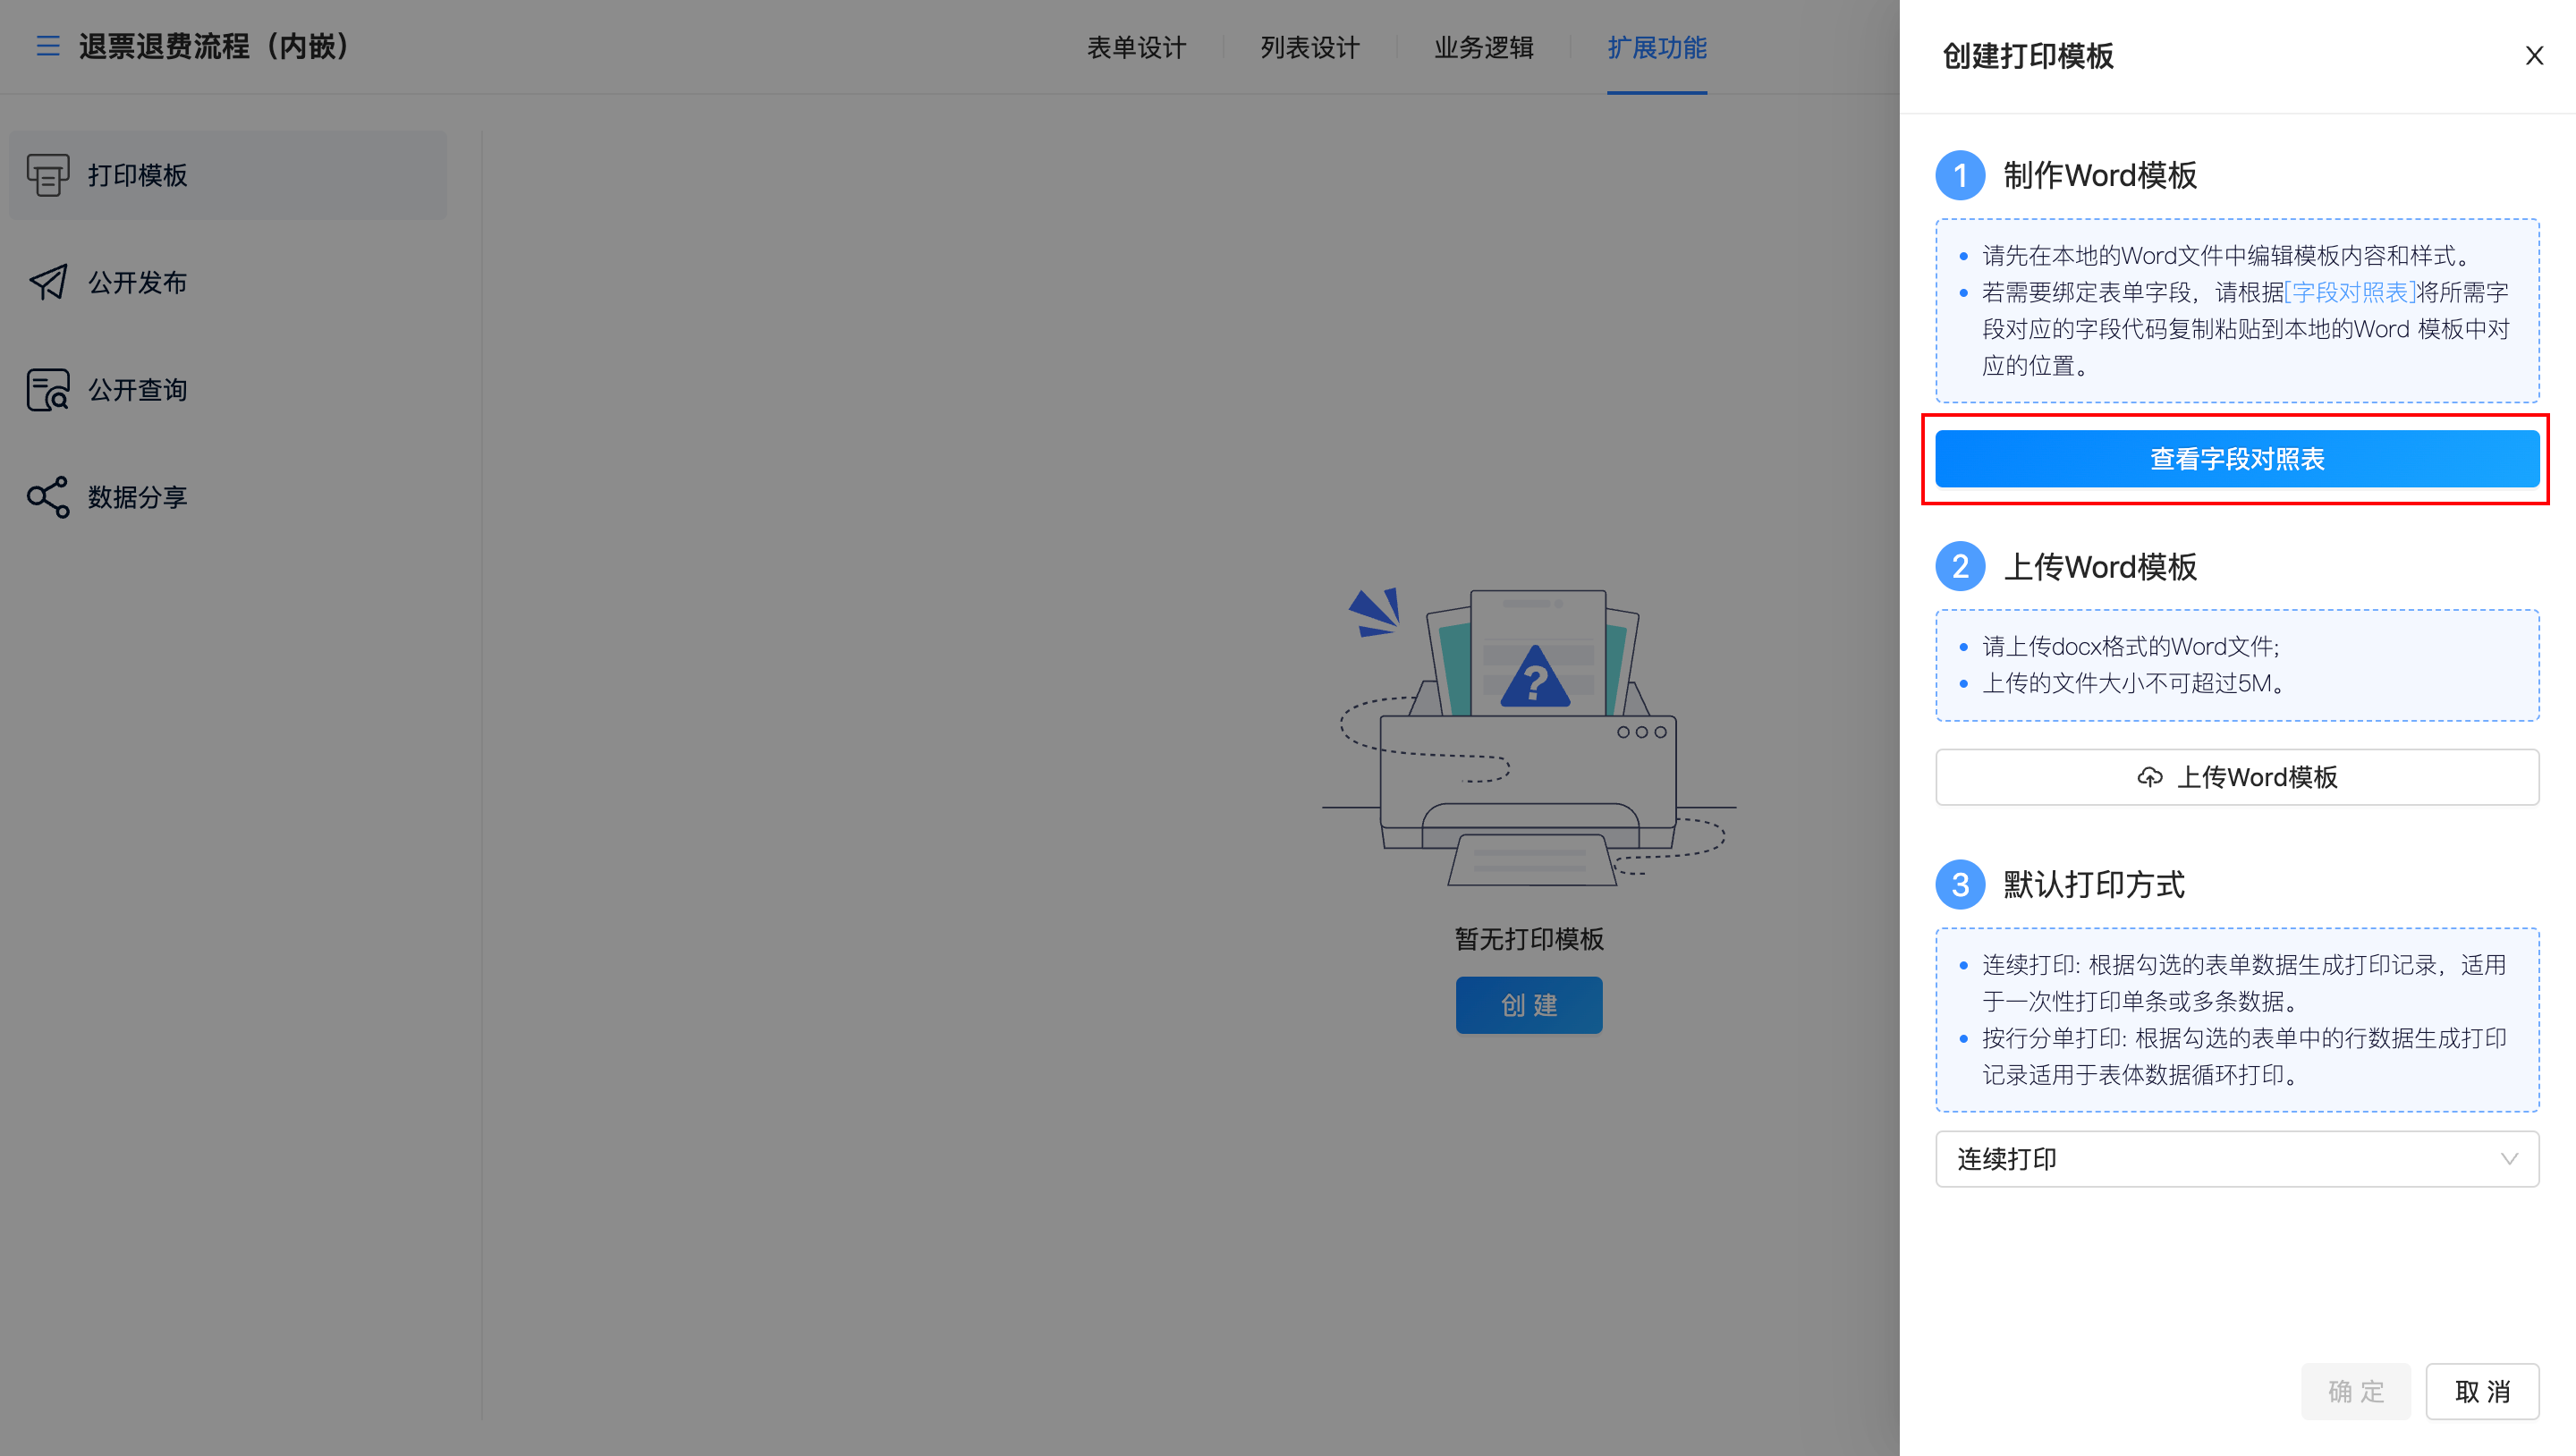Click the 默认打印方式 heading
The image size is (2576, 1456).
point(2094,885)
